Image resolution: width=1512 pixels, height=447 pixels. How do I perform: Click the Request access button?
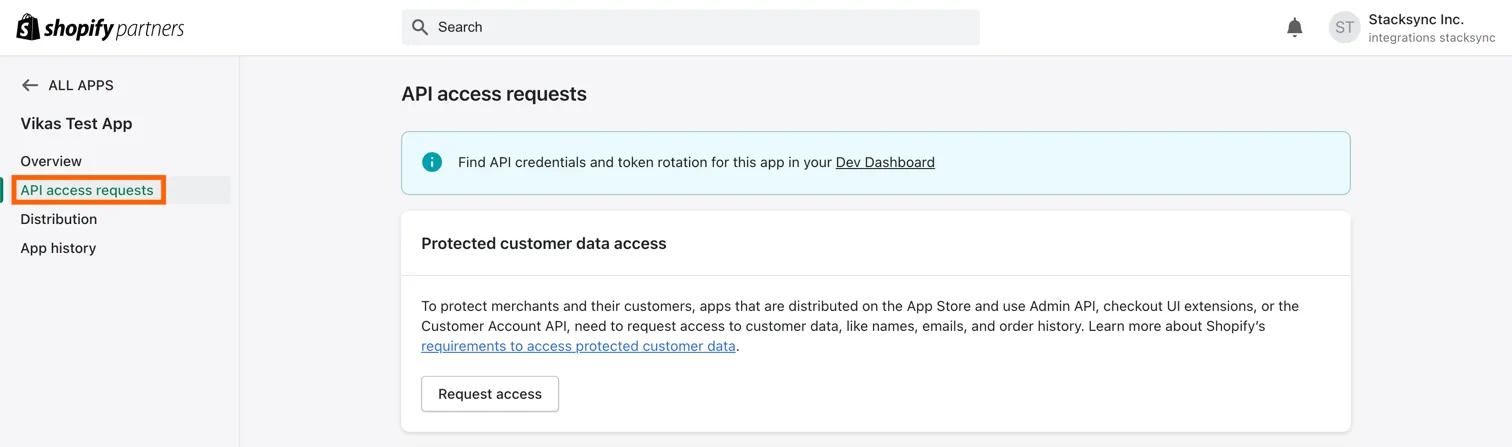pyautogui.click(x=490, y=394)
